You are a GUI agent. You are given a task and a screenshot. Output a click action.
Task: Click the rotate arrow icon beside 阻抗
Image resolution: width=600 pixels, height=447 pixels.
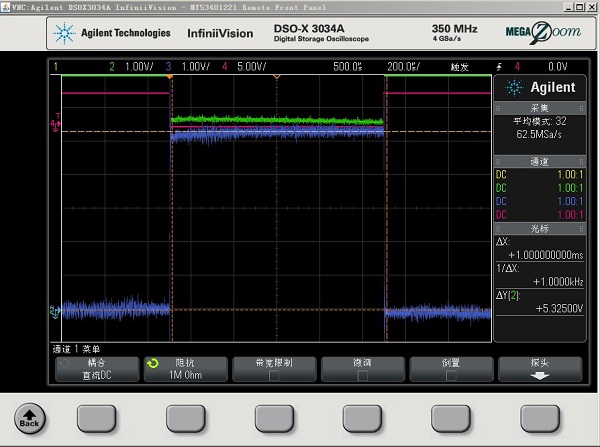(152, 364)
